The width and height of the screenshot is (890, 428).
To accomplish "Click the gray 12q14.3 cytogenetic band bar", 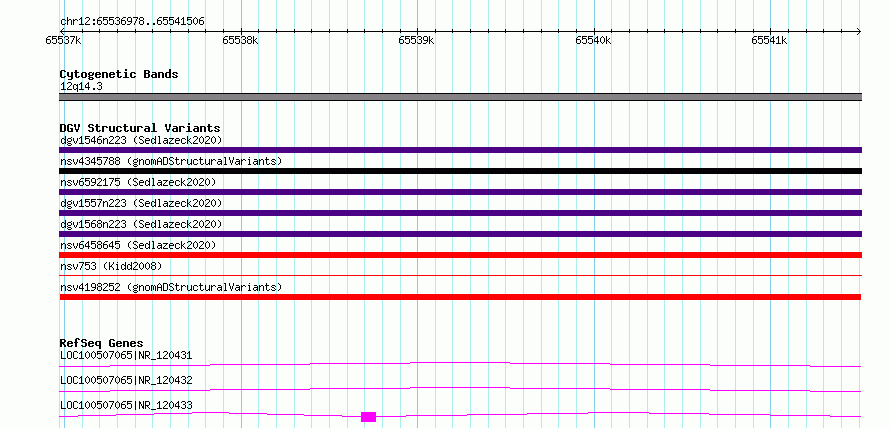I will click(460, 97).
